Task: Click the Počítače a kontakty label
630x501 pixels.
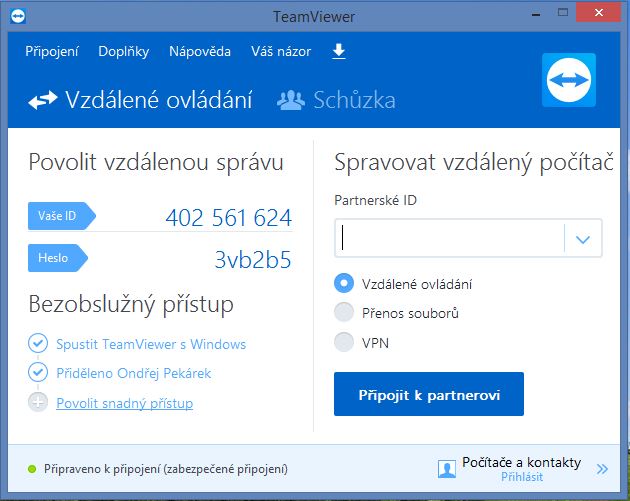Action: tap(522, 462)
